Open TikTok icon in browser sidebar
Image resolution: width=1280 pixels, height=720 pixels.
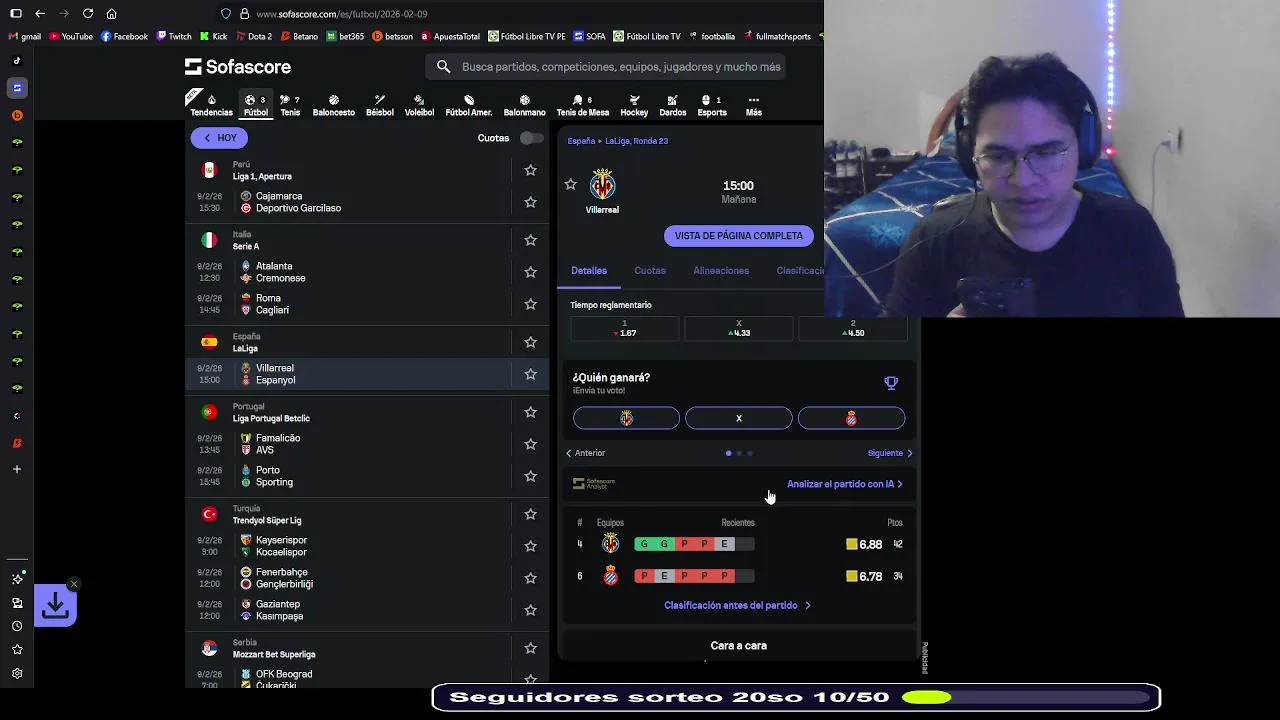click(17, 61)
